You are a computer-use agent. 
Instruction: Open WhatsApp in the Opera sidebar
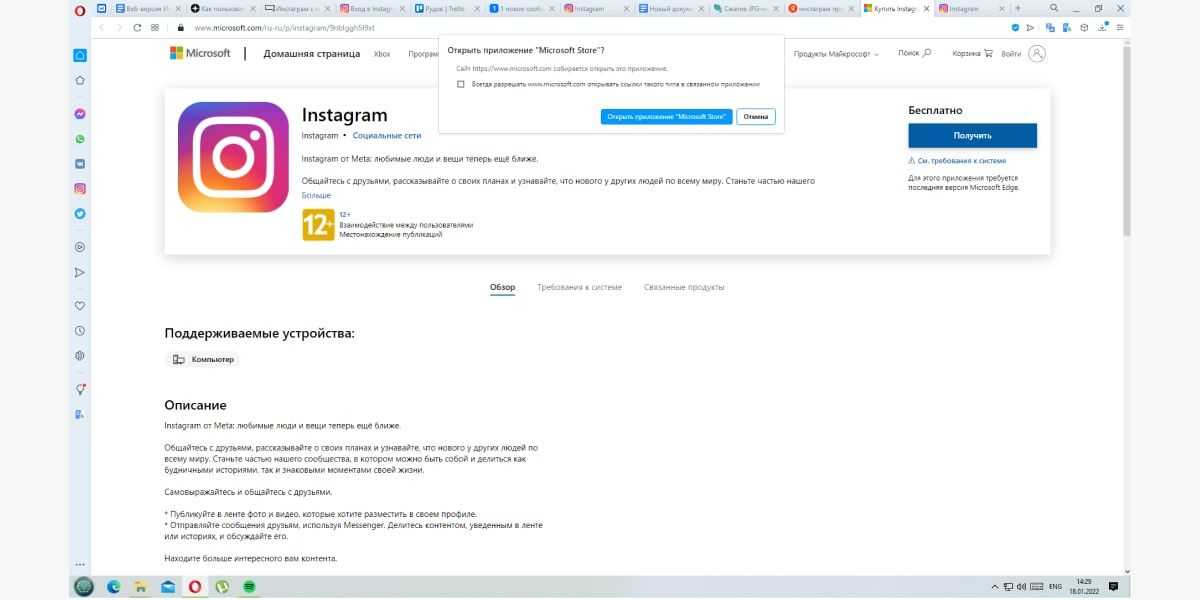pos(80,139)
